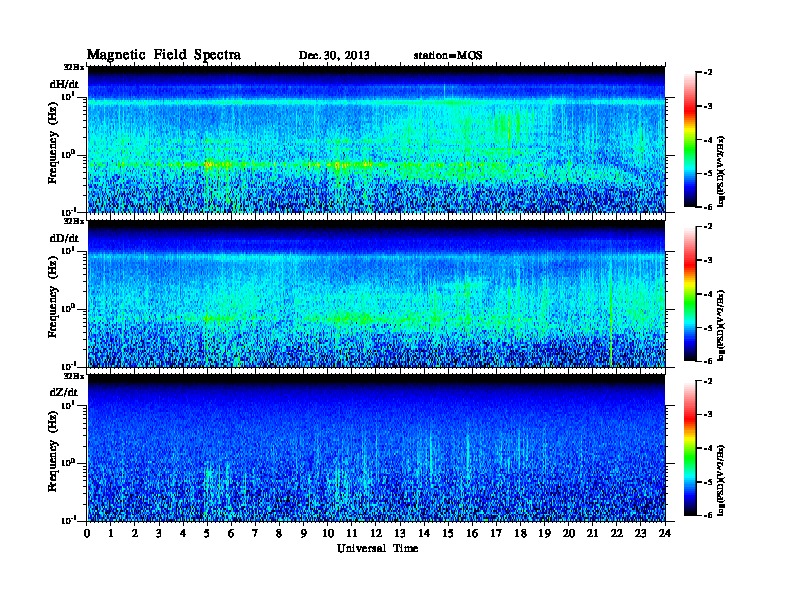792x612 pixels.
Task: Click the 10¹ frequency tick of the dZ/dt panel
Action: (x=69, y=405)
